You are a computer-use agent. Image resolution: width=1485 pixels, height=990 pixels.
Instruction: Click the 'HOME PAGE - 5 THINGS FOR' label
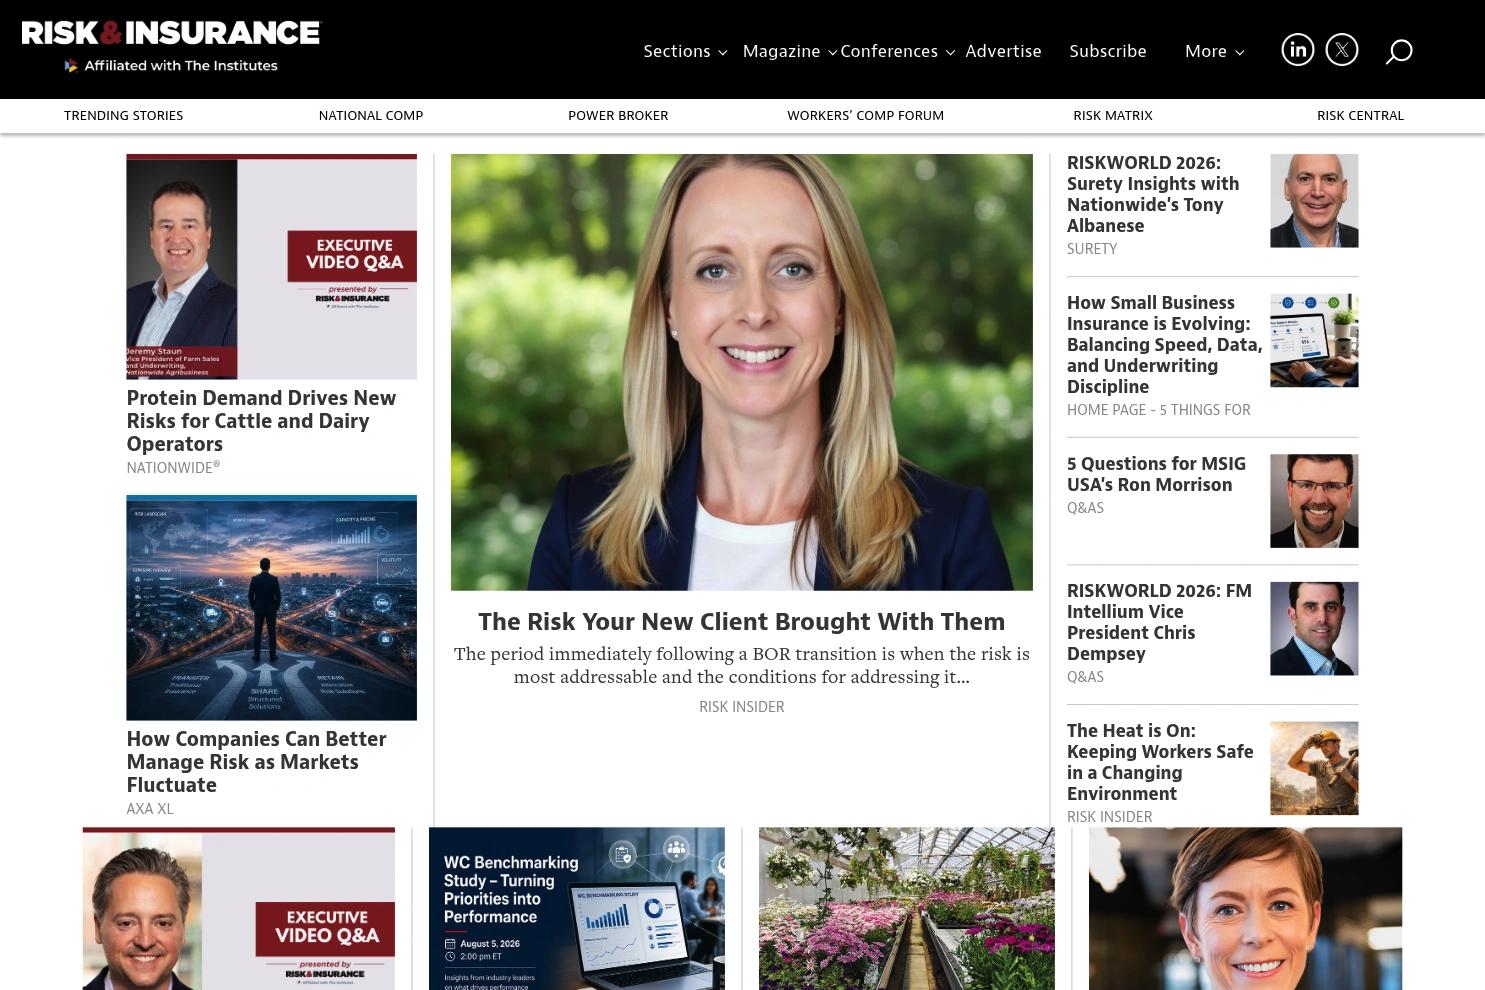1159,410
